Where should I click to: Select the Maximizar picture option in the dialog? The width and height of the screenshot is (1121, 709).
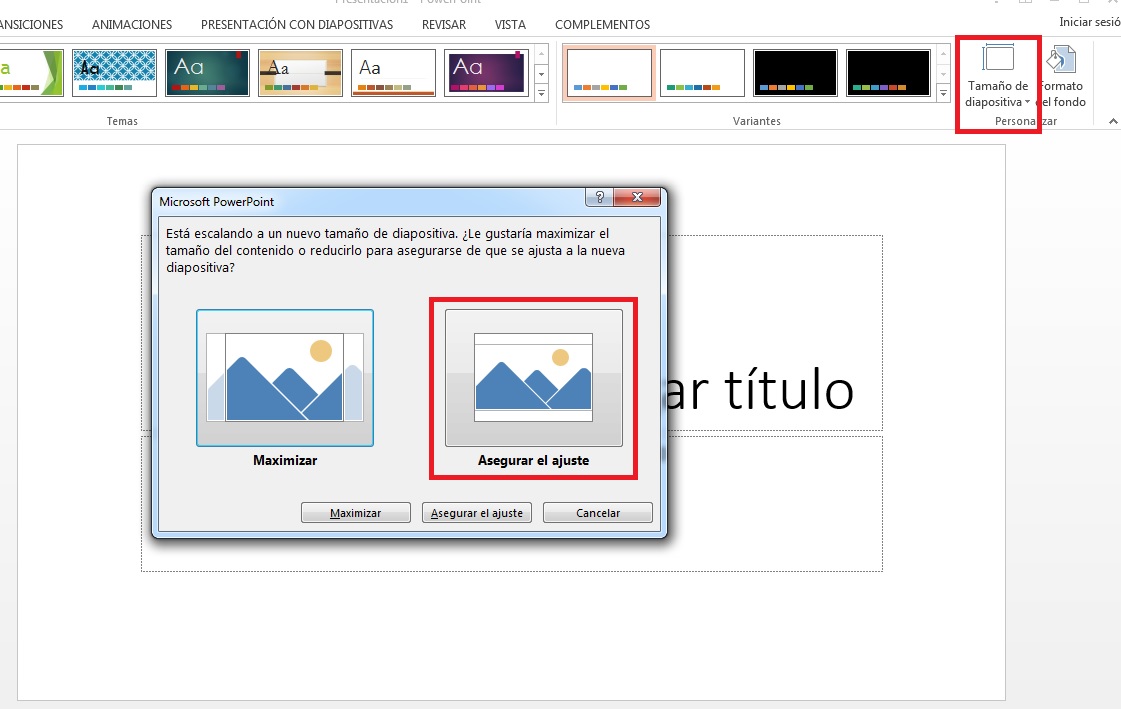[285, 378]
